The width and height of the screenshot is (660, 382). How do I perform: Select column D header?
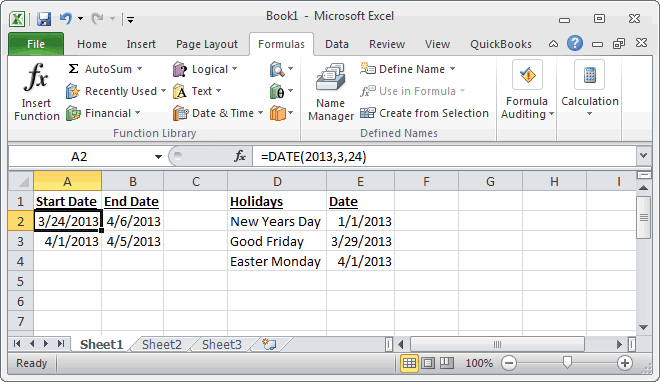pos(277,181)
